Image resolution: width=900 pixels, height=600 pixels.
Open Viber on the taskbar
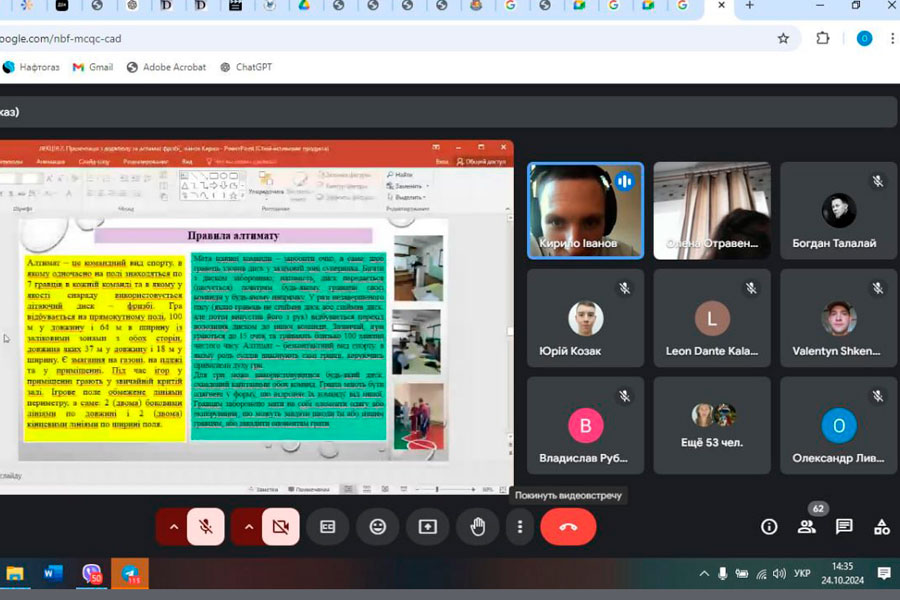pos(92,573)
